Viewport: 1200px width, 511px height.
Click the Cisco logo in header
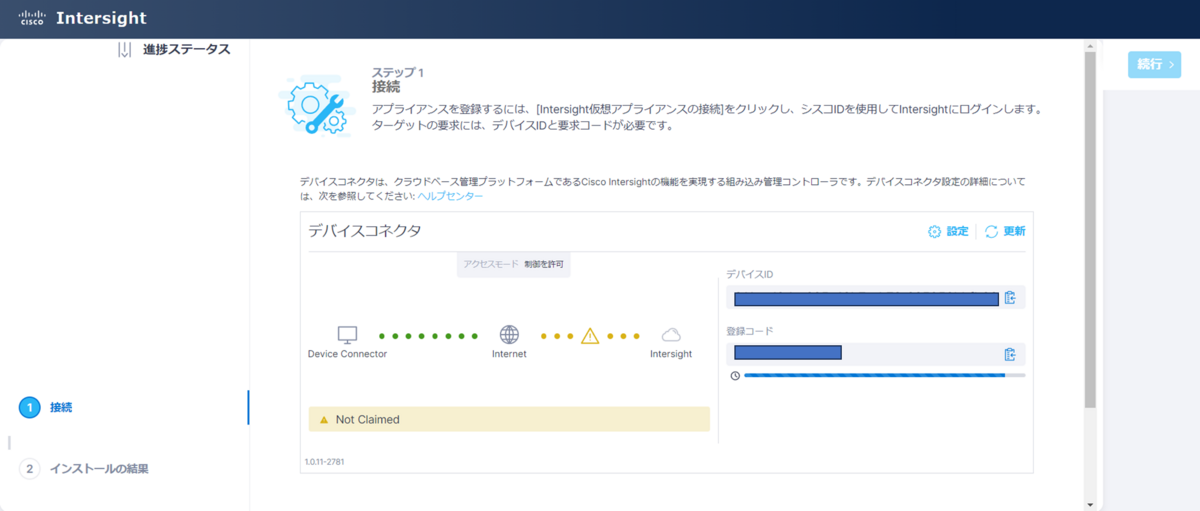pyautogui.click(x=31, y=18)
